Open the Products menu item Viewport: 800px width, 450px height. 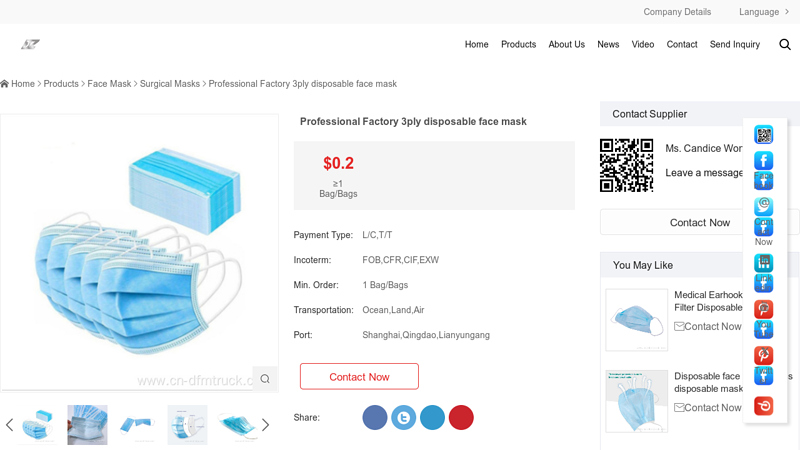(518, 44)
